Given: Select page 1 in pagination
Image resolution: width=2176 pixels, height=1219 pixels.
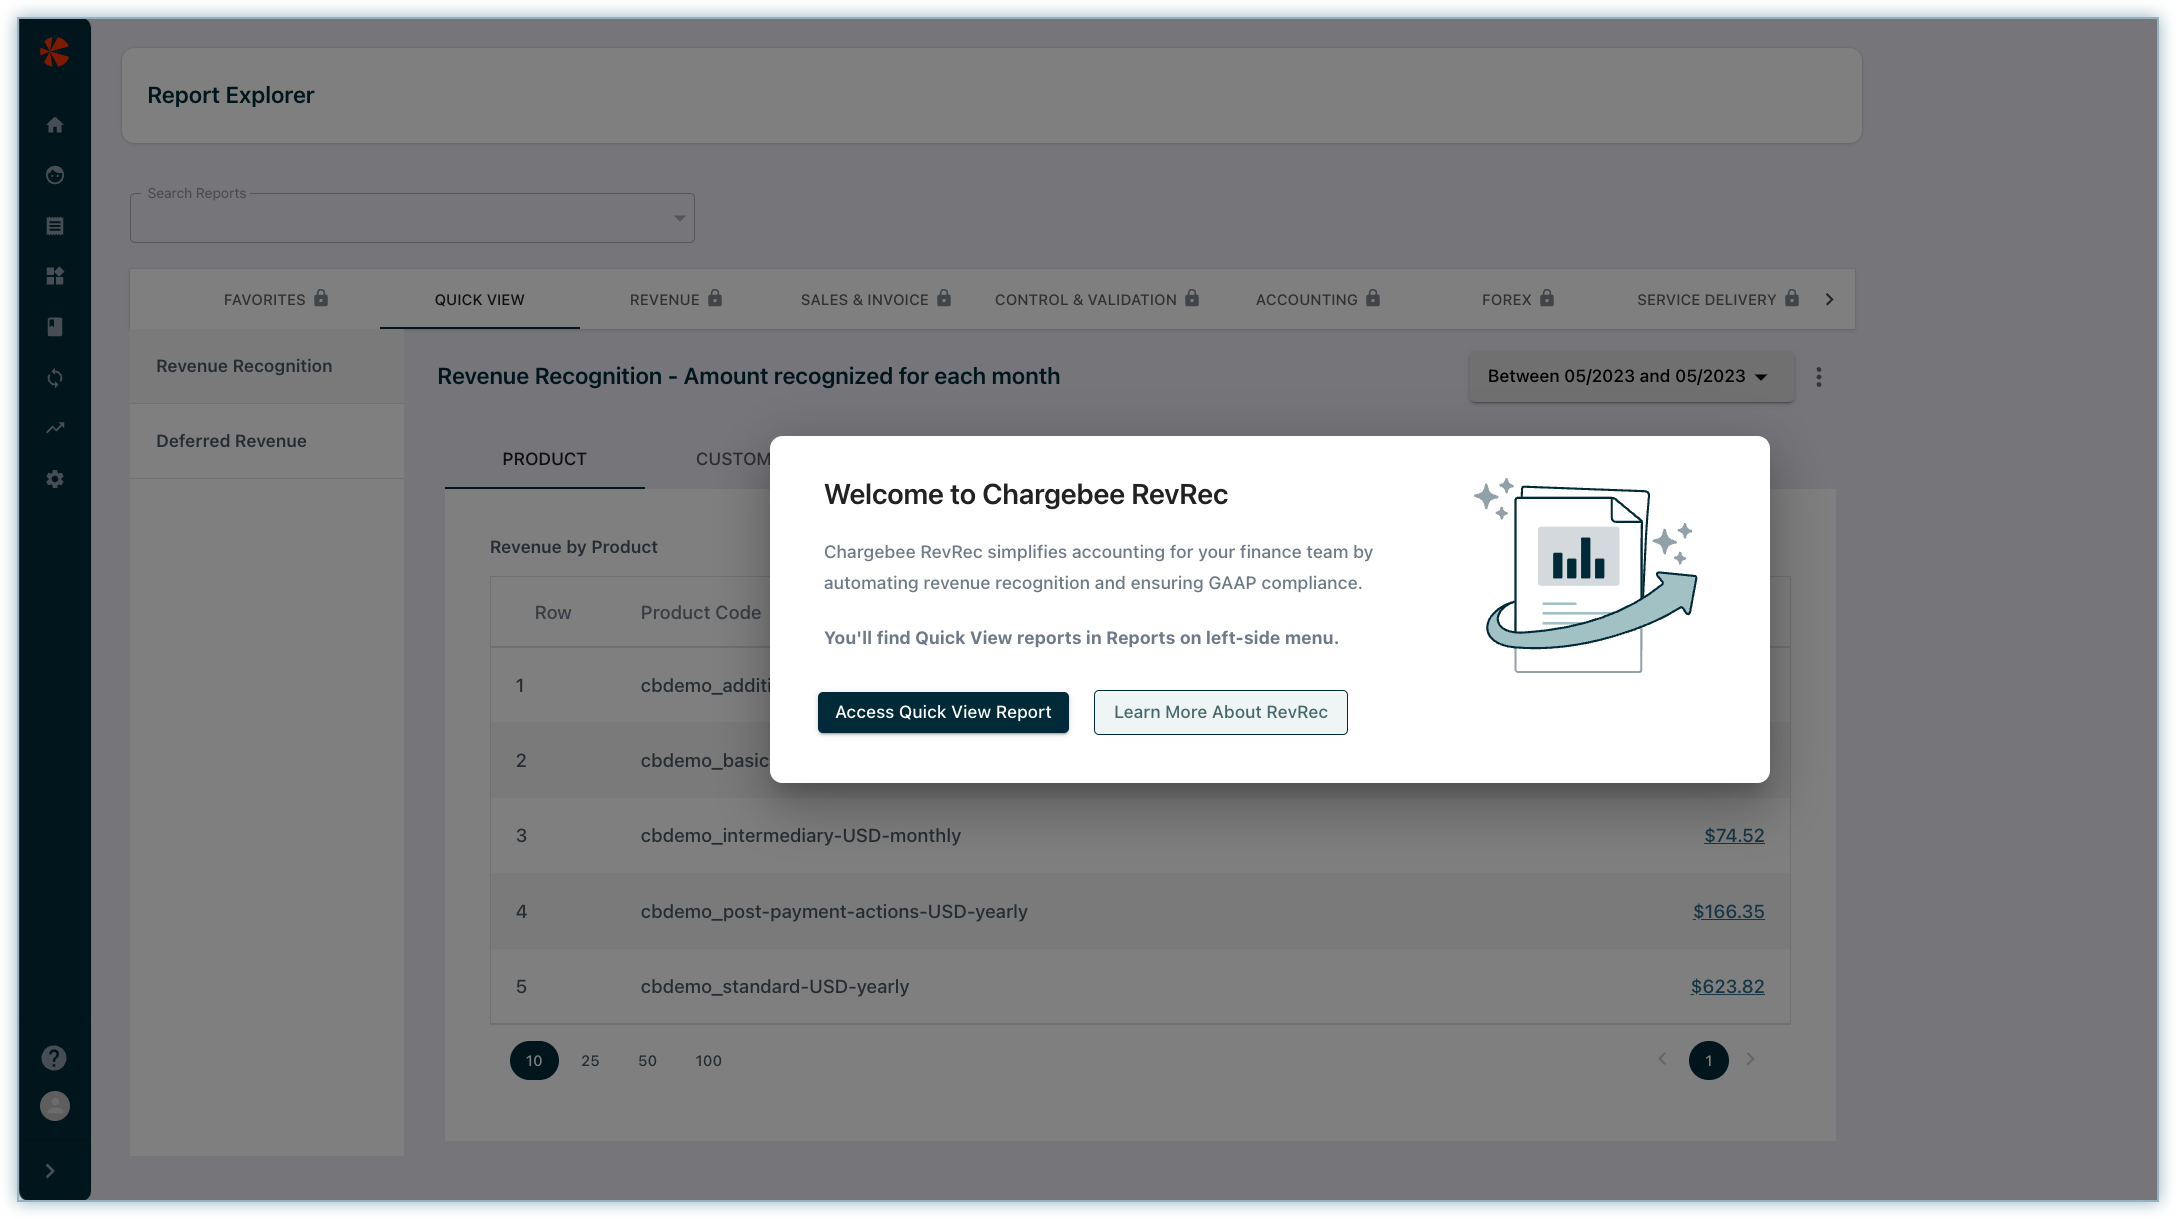Looking at the screenshot, I should (x=1708, y=1060).
